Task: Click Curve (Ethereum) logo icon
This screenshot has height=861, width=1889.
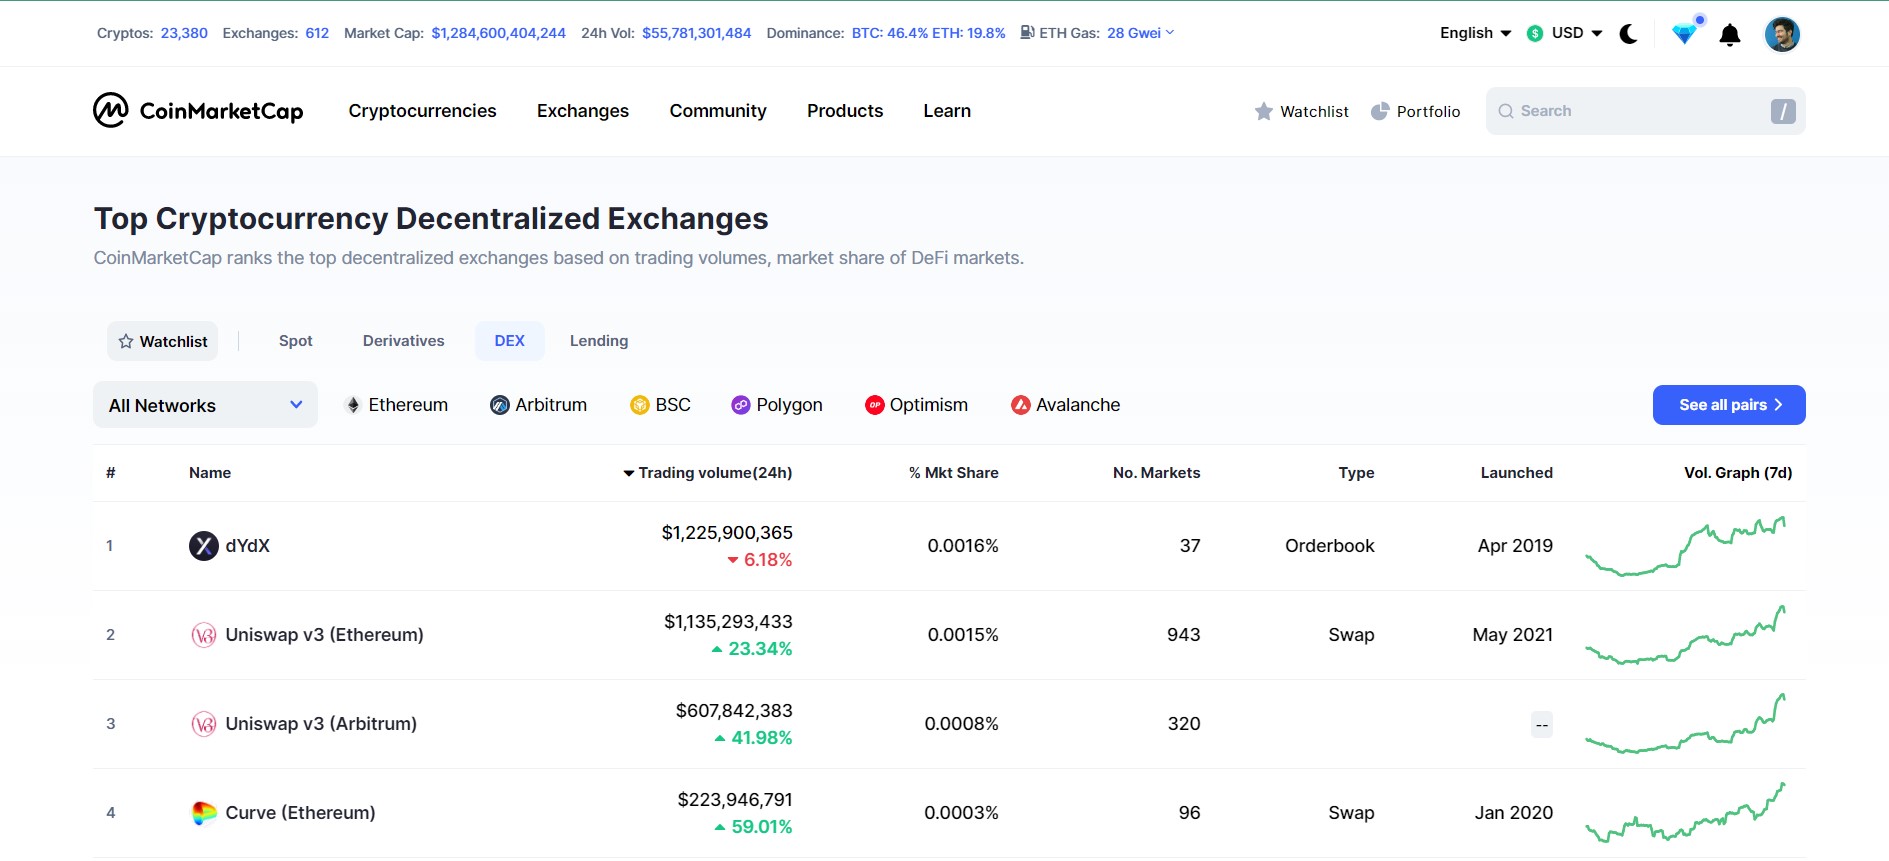Action: 204,813
